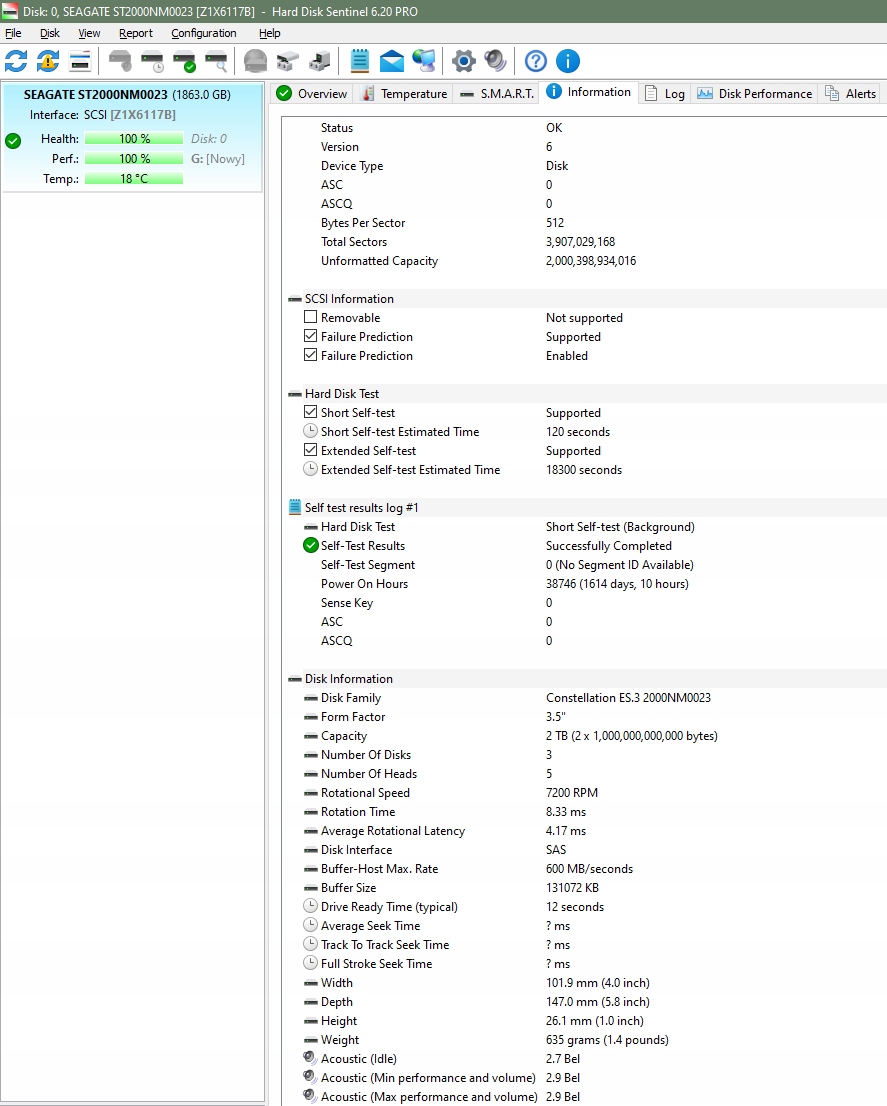Image resolution: width=887 pixels, height=1106 pixels.
Task: Toggle the Failure Prediction Supported checkbox
Action: (x=310, y=336)
